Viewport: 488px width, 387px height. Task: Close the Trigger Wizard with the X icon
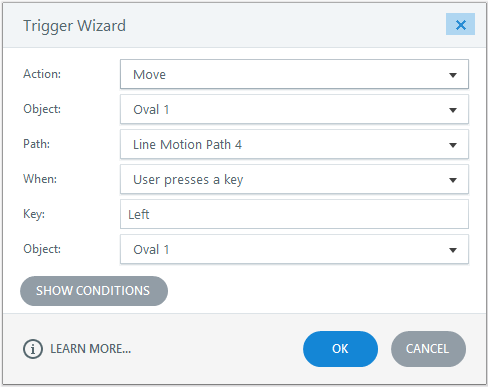(460, 24)
